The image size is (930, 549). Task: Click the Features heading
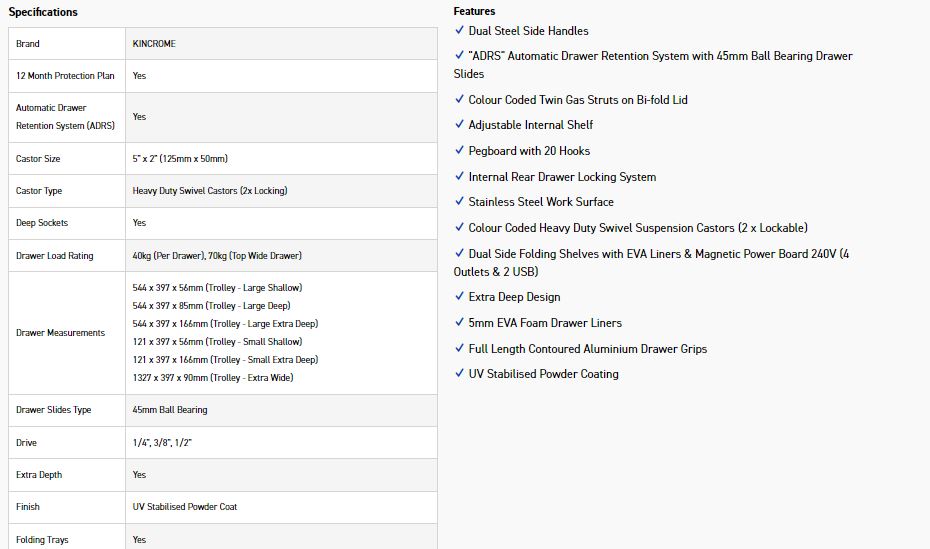[474, 11]
